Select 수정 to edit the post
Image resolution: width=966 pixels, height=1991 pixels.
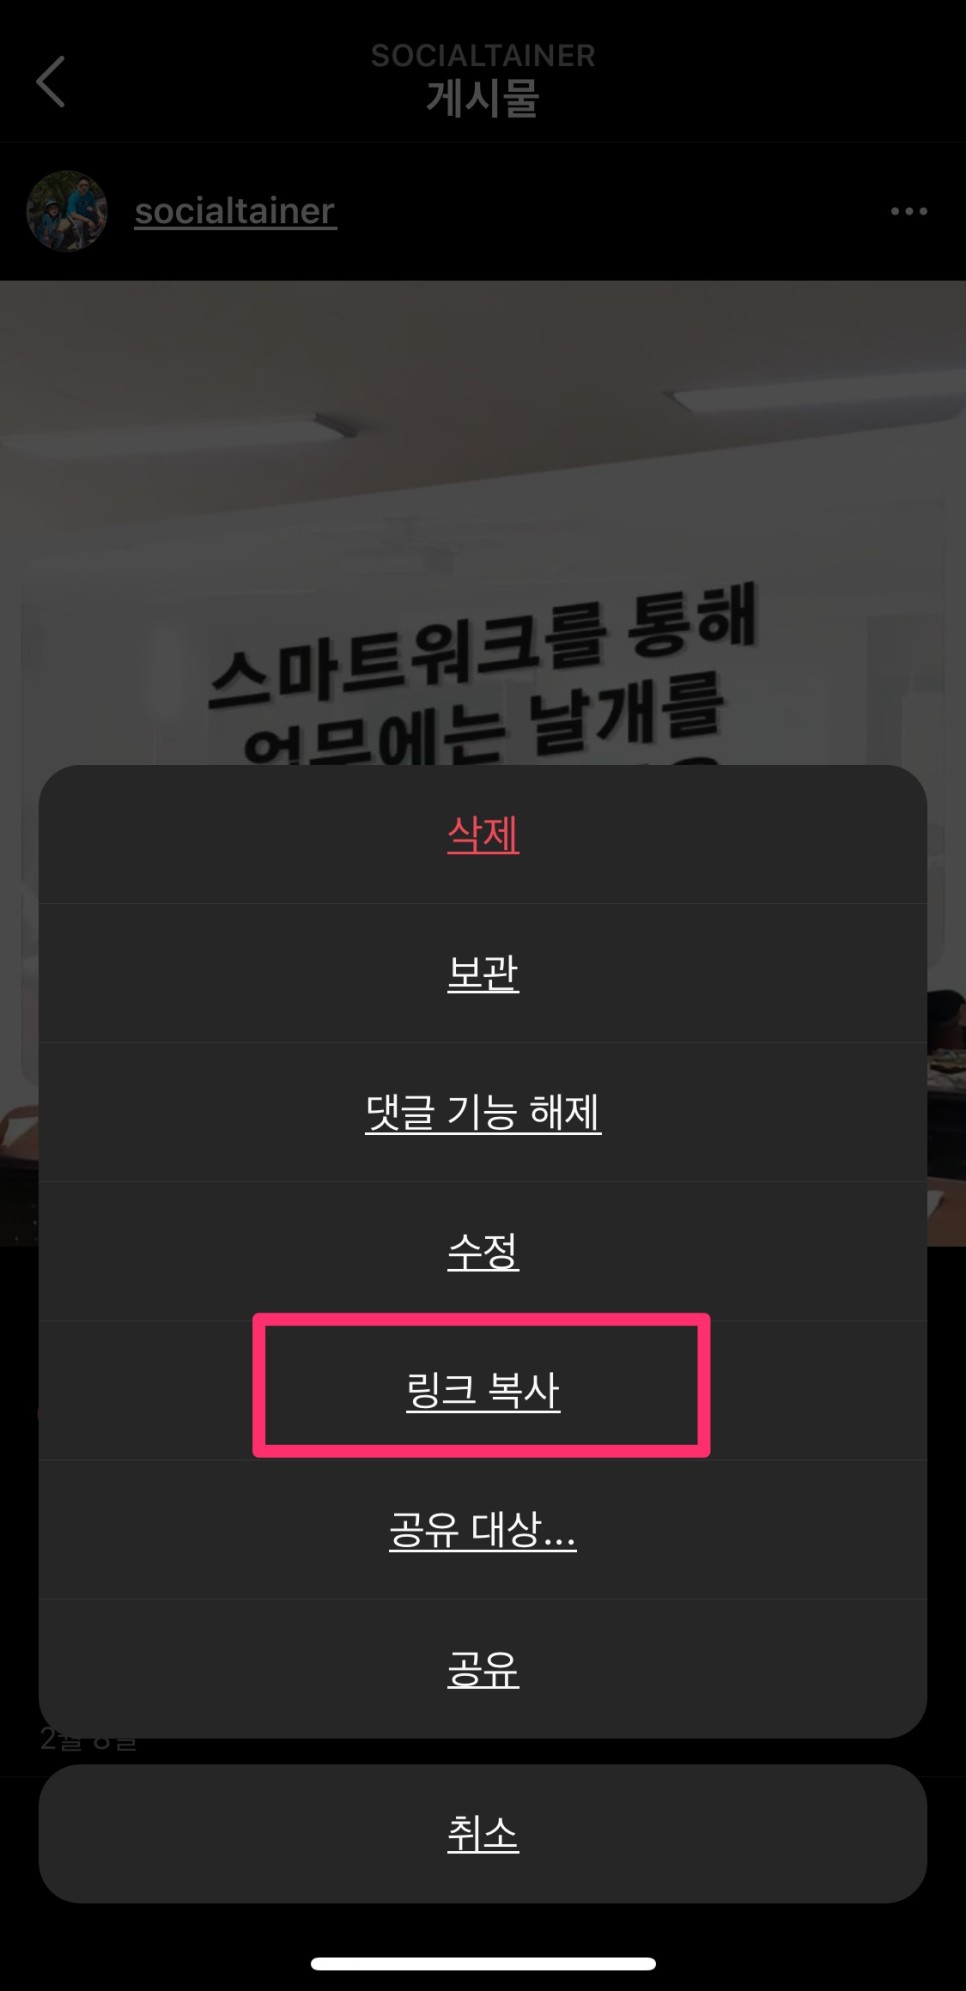483,1251
